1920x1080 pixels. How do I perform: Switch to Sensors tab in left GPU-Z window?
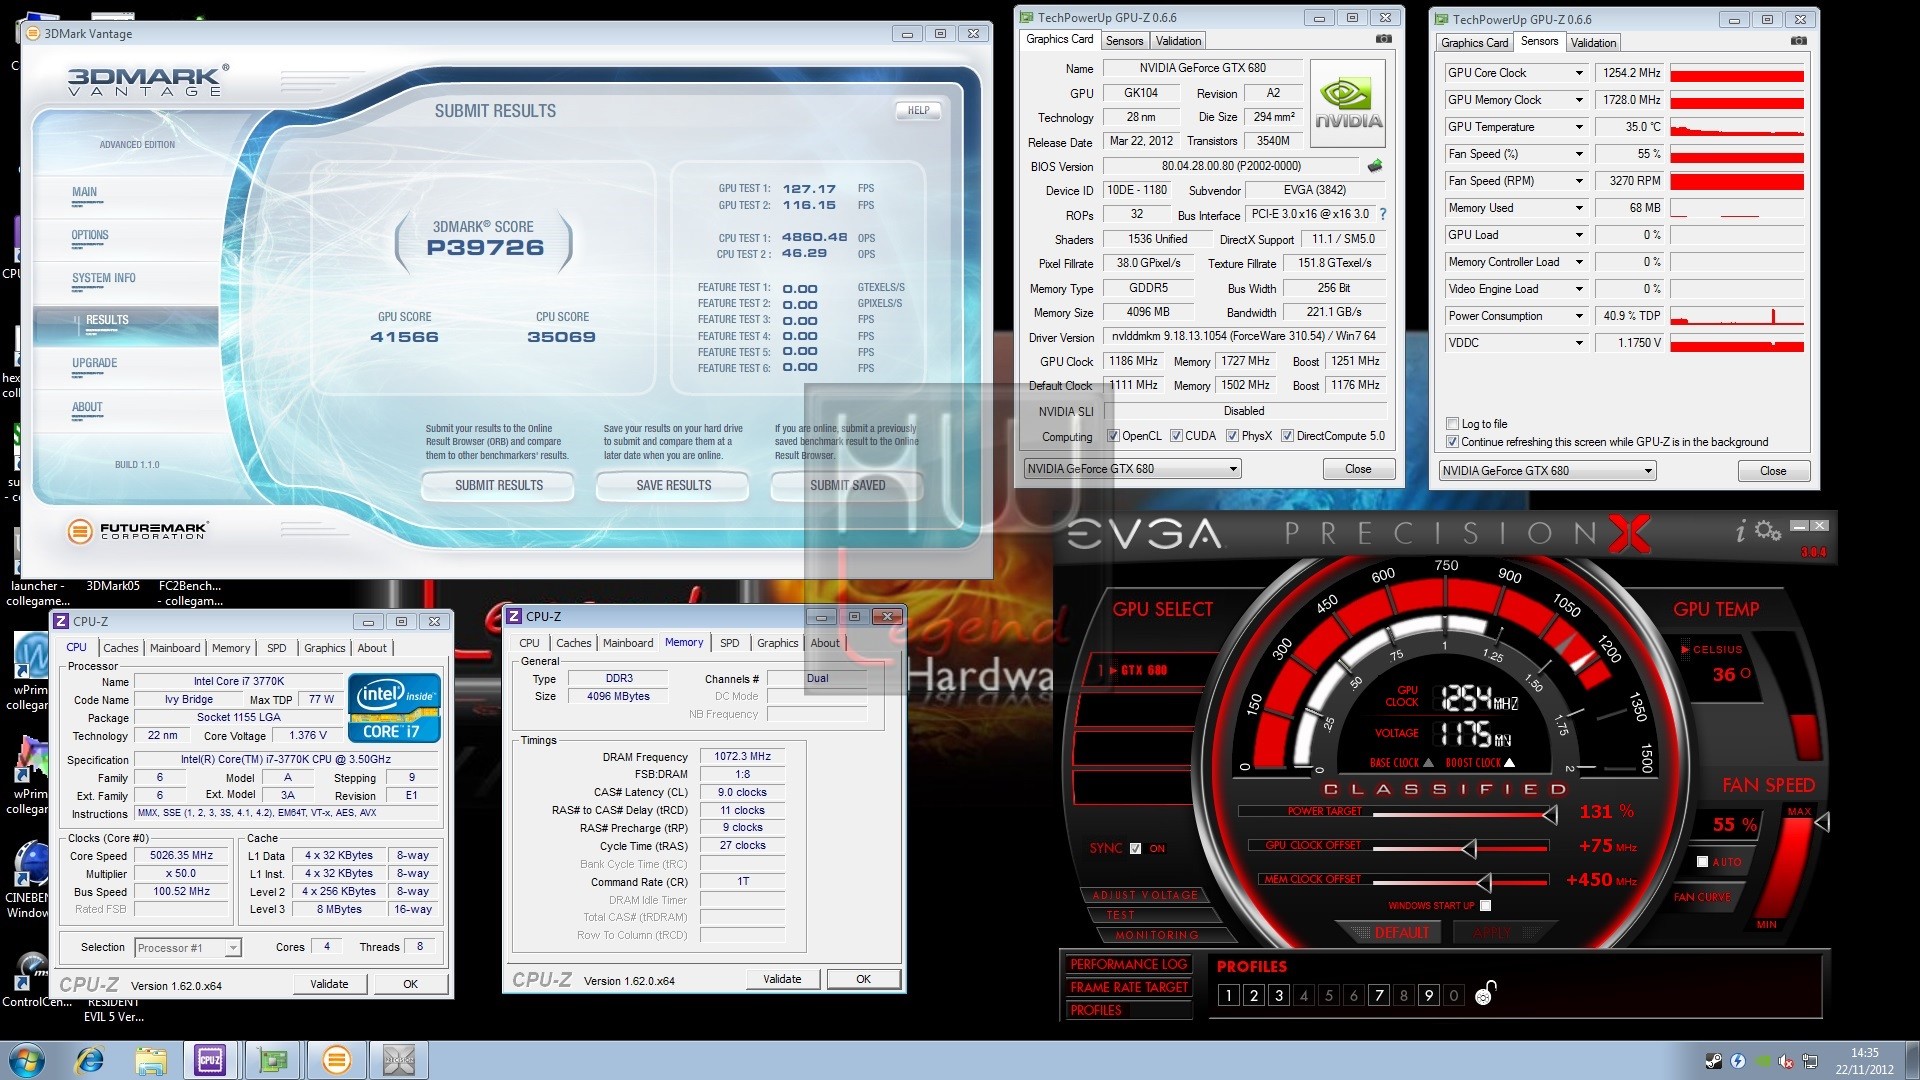1124,41
